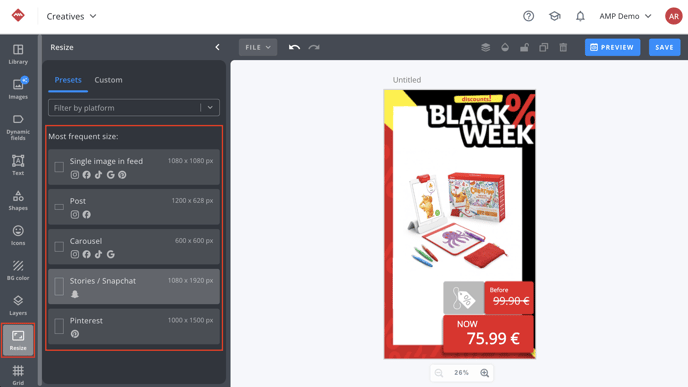688x387 pixels.
Task: Select the Presets tab
Action: click(68, 80)
